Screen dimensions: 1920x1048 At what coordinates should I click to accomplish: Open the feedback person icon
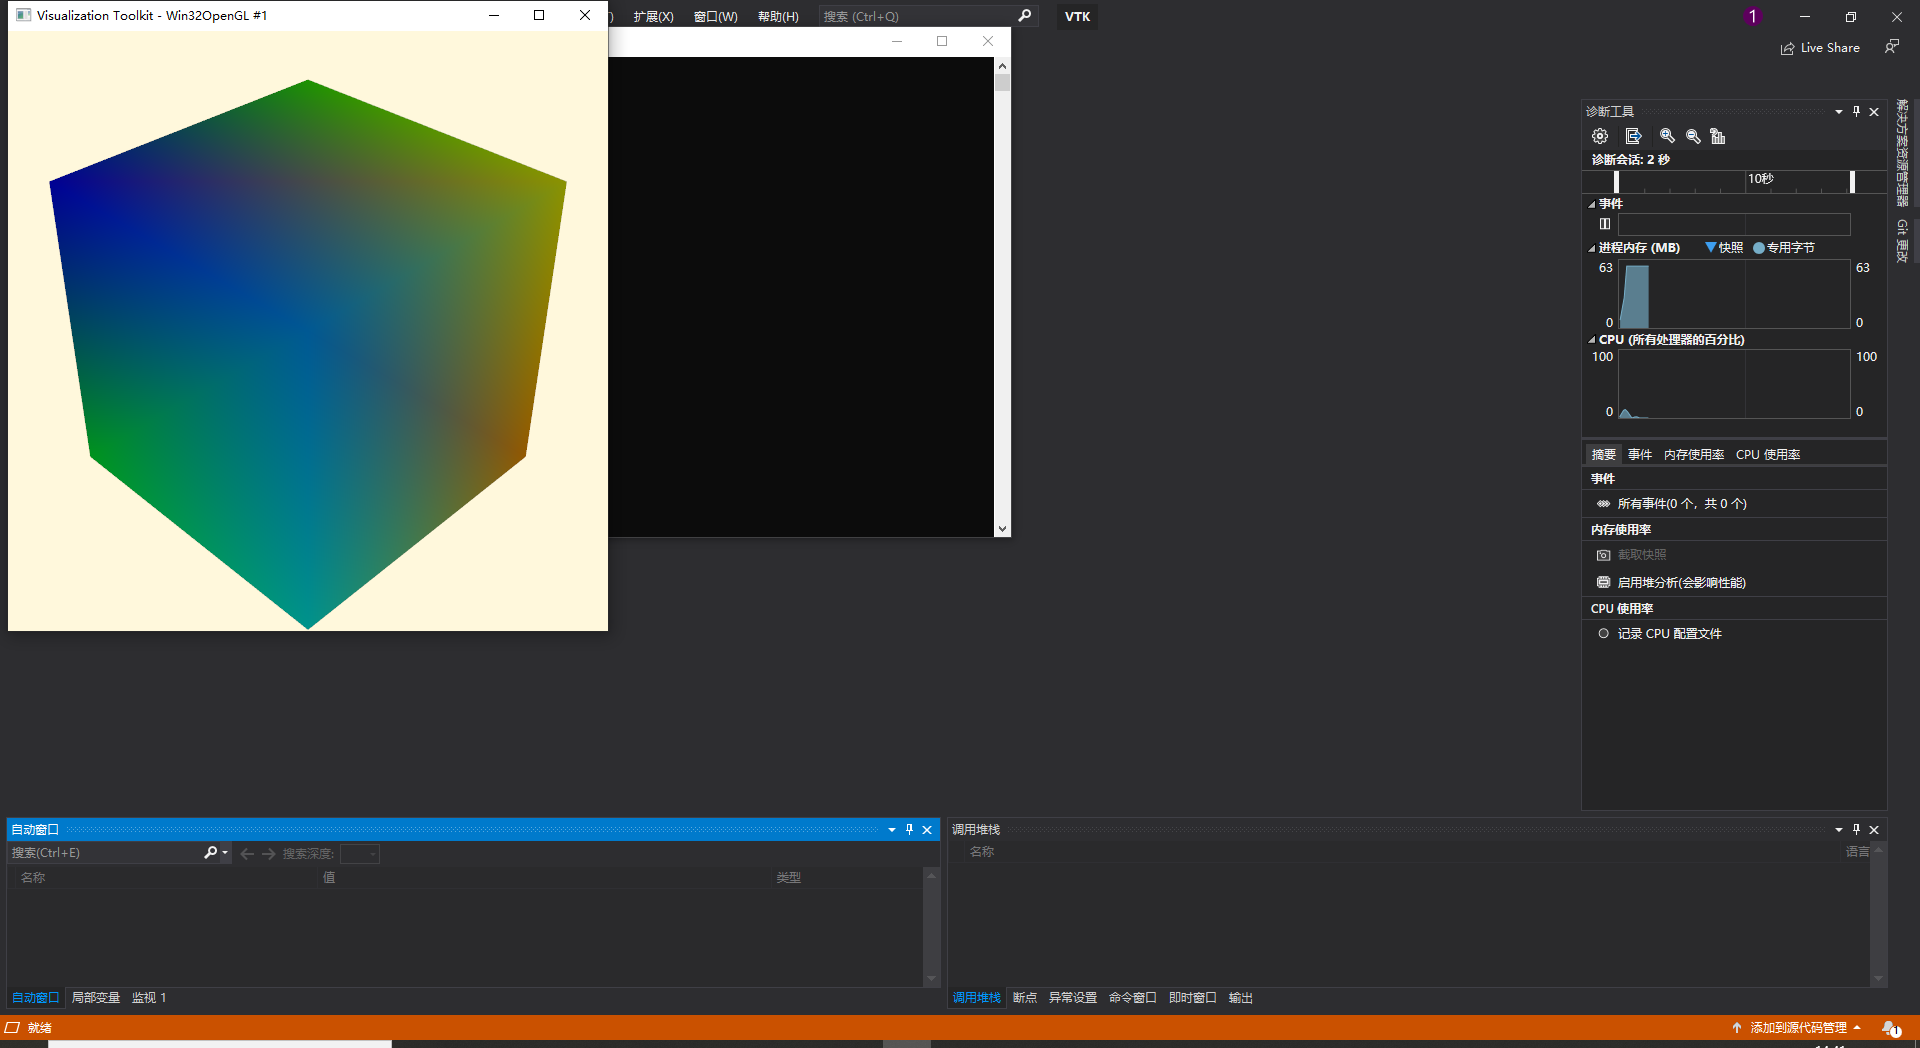tap(1891, 47)
